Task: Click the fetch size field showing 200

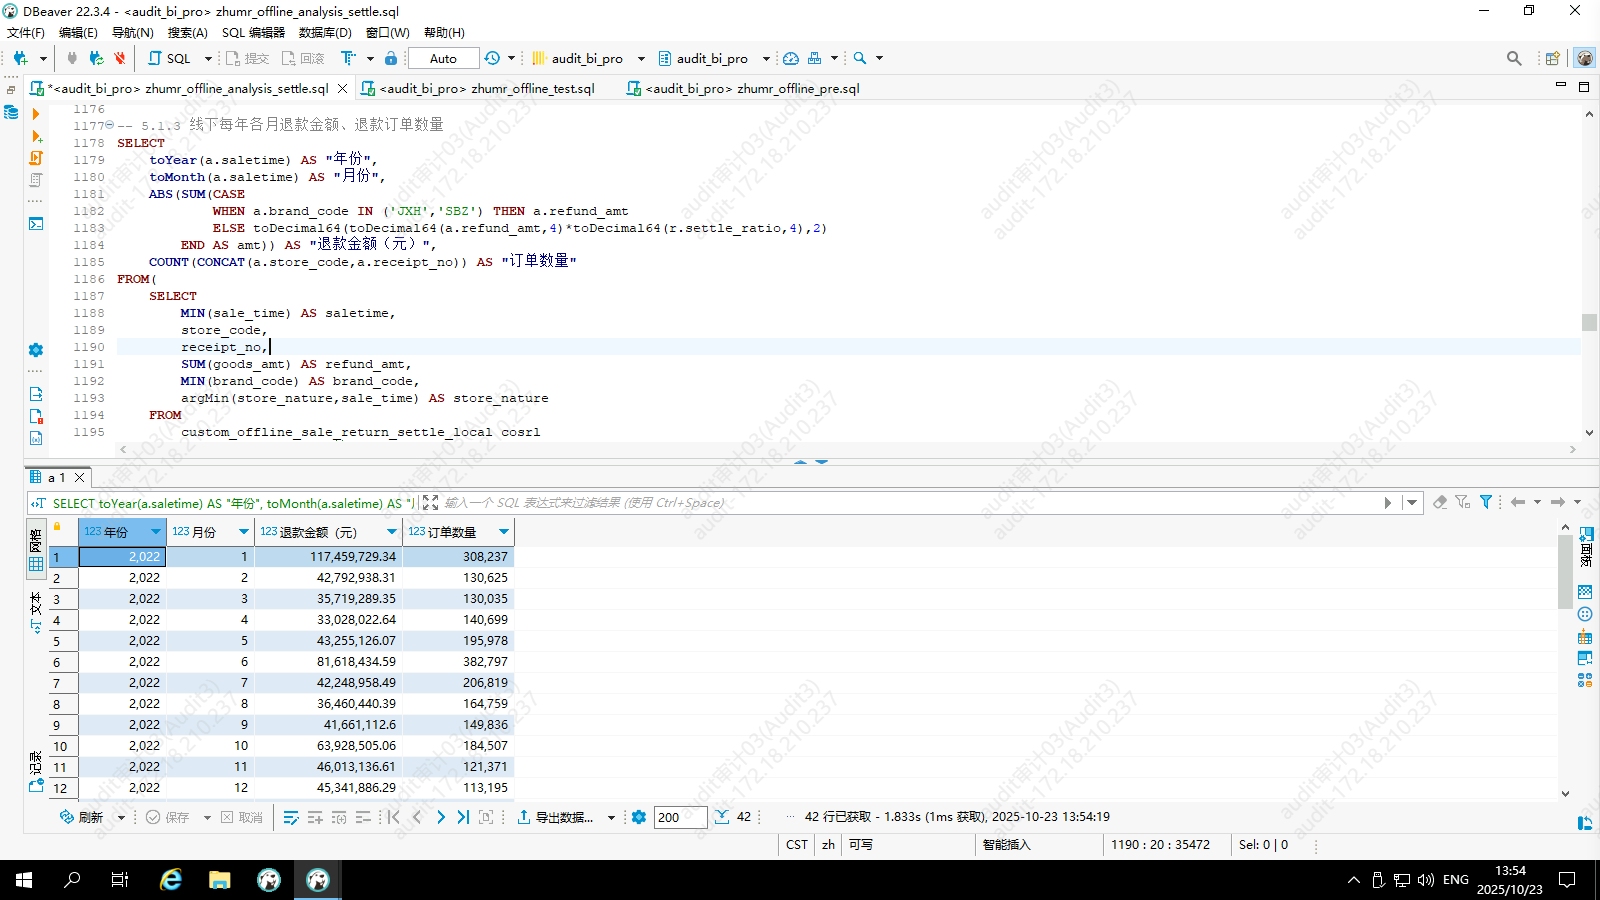Action: click(x=680, y=817)
